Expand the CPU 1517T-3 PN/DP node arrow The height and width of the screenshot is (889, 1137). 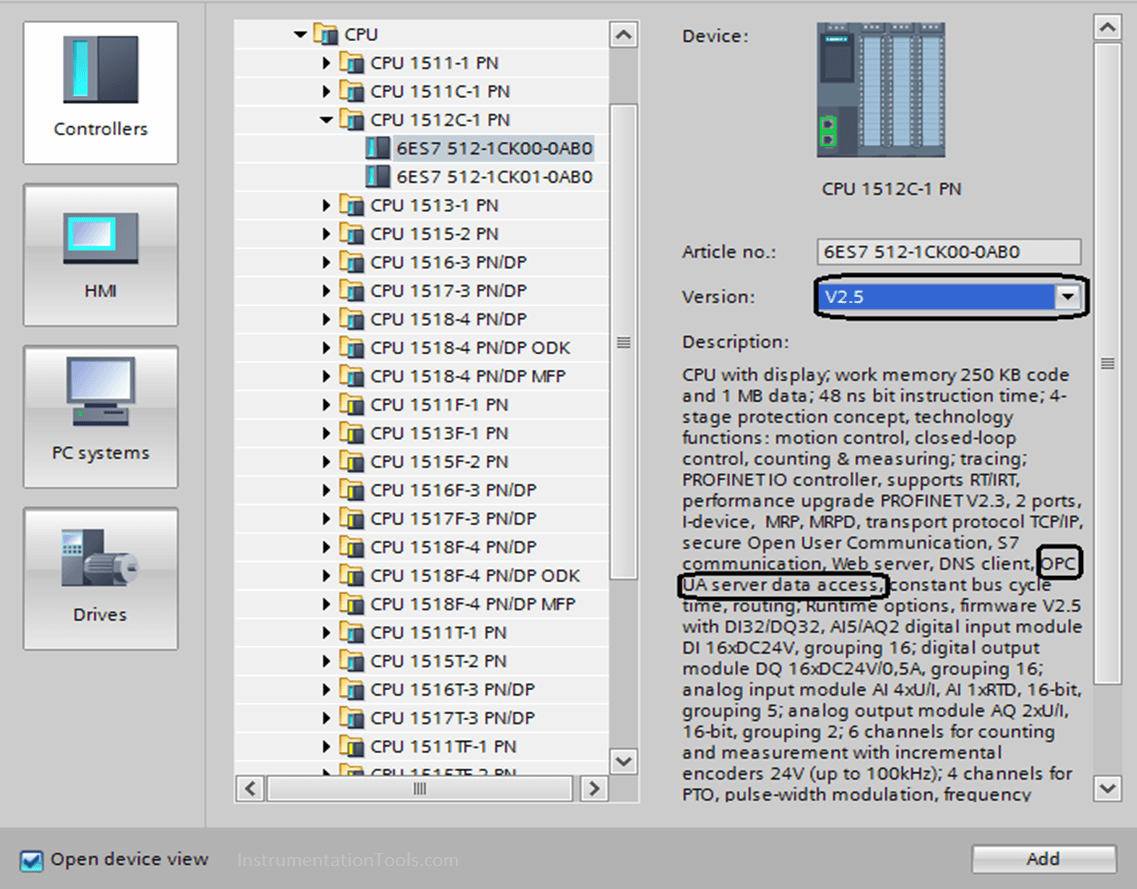pyautogui.click(x=326, y=718)
